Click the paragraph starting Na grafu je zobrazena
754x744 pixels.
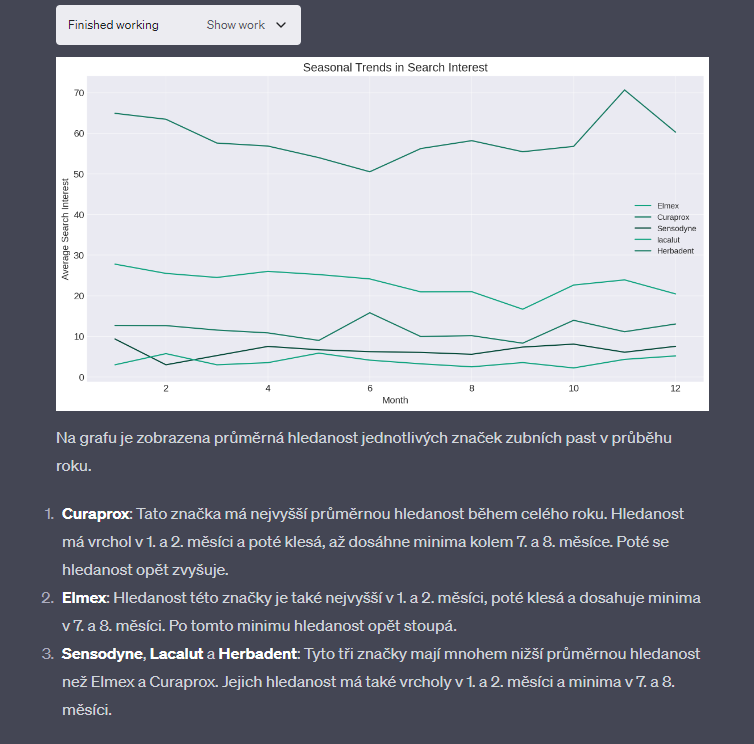pos(364,452)
